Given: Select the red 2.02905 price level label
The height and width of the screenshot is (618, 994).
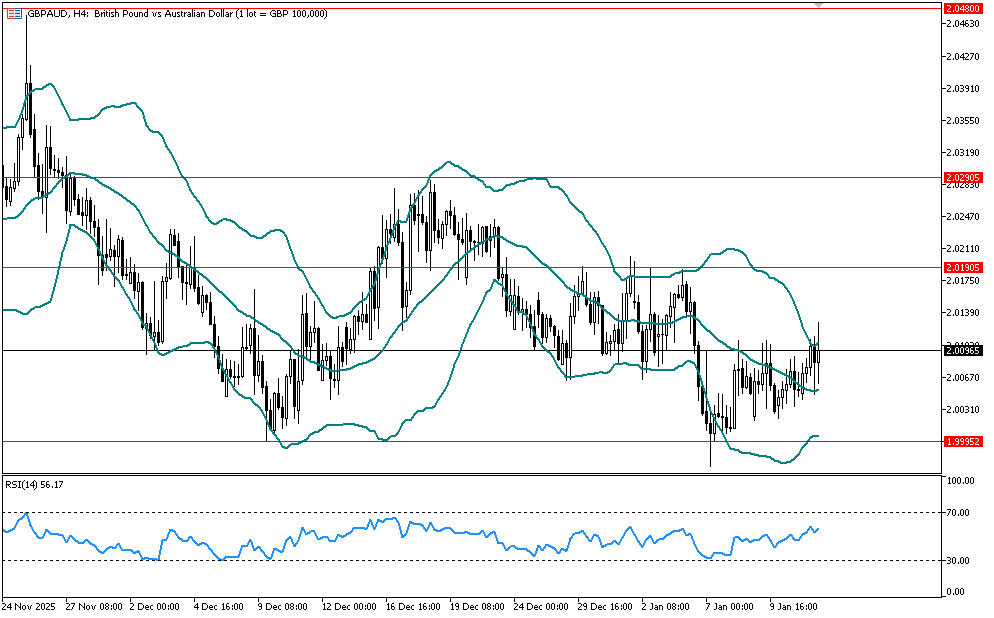Looking at the screenshot, I should [961, 178].
